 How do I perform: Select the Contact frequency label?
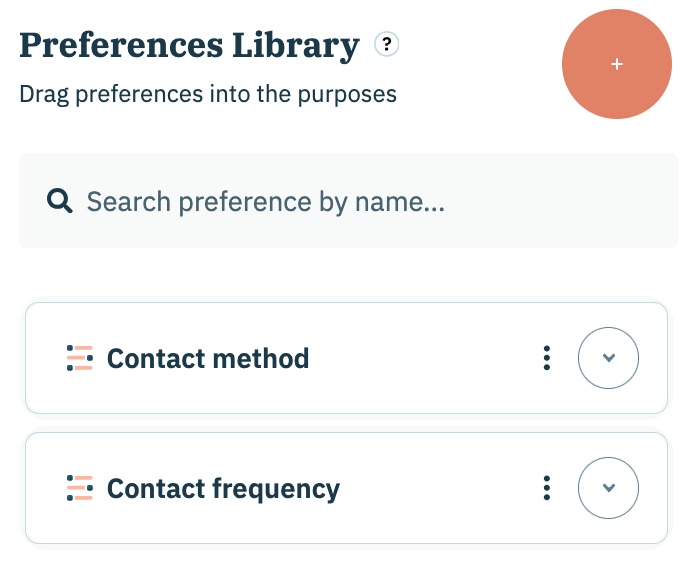click(223, 488)
